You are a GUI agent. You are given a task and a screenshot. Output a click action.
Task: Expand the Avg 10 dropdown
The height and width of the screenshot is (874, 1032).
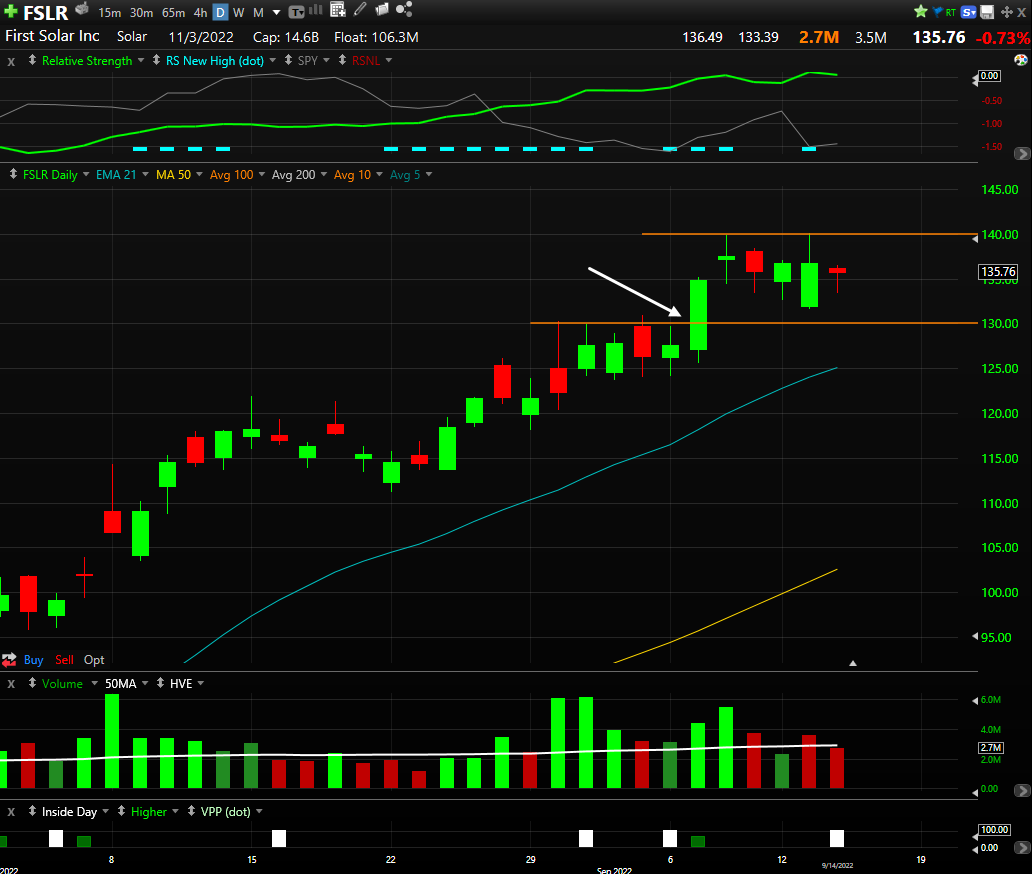coord(380,174)
